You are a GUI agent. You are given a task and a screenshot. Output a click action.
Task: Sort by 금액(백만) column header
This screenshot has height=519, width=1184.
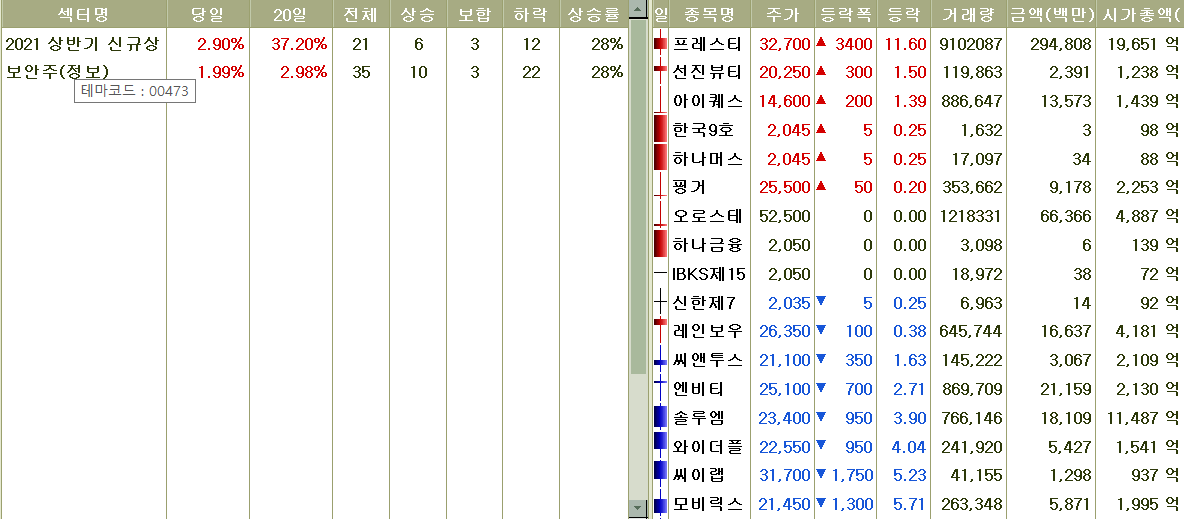click(1051, 14)
